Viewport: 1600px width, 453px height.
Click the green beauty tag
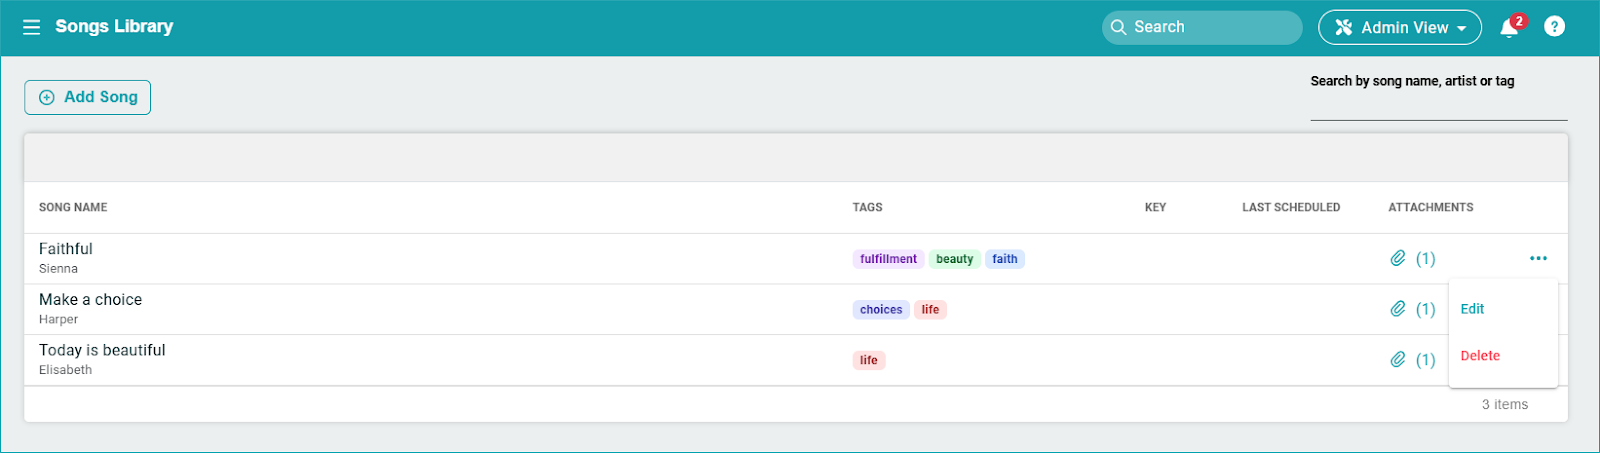pyautogui.click(x=954, y=259)
